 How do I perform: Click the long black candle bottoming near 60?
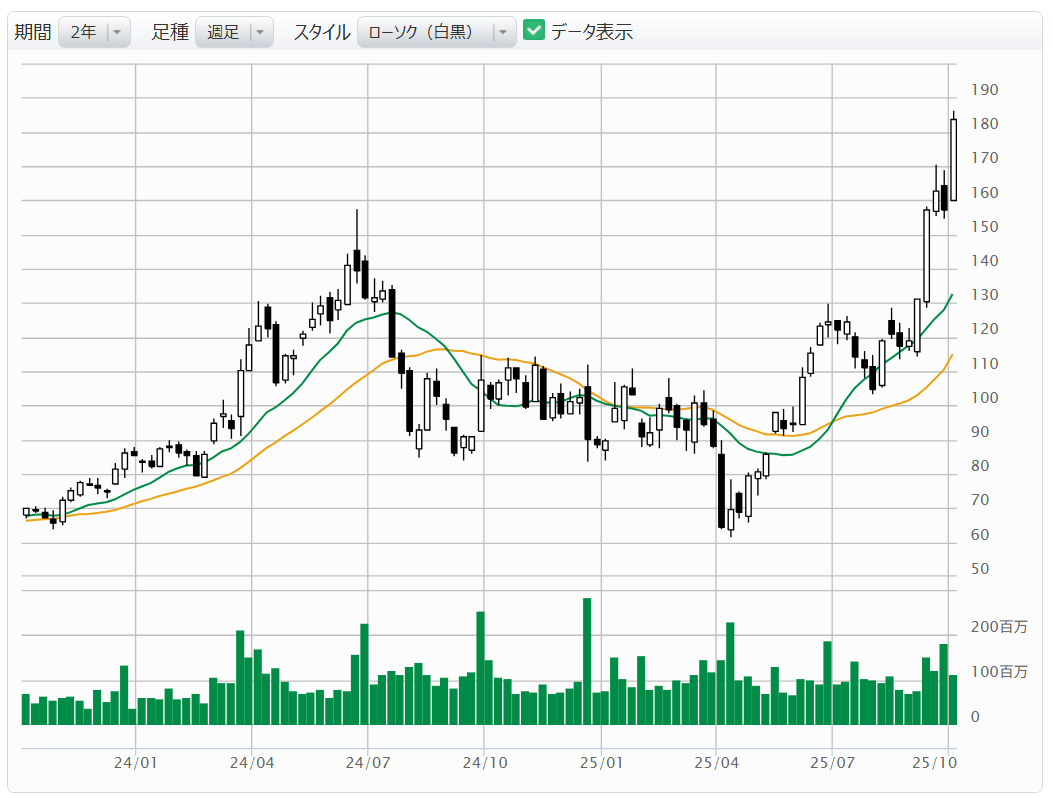721,490
